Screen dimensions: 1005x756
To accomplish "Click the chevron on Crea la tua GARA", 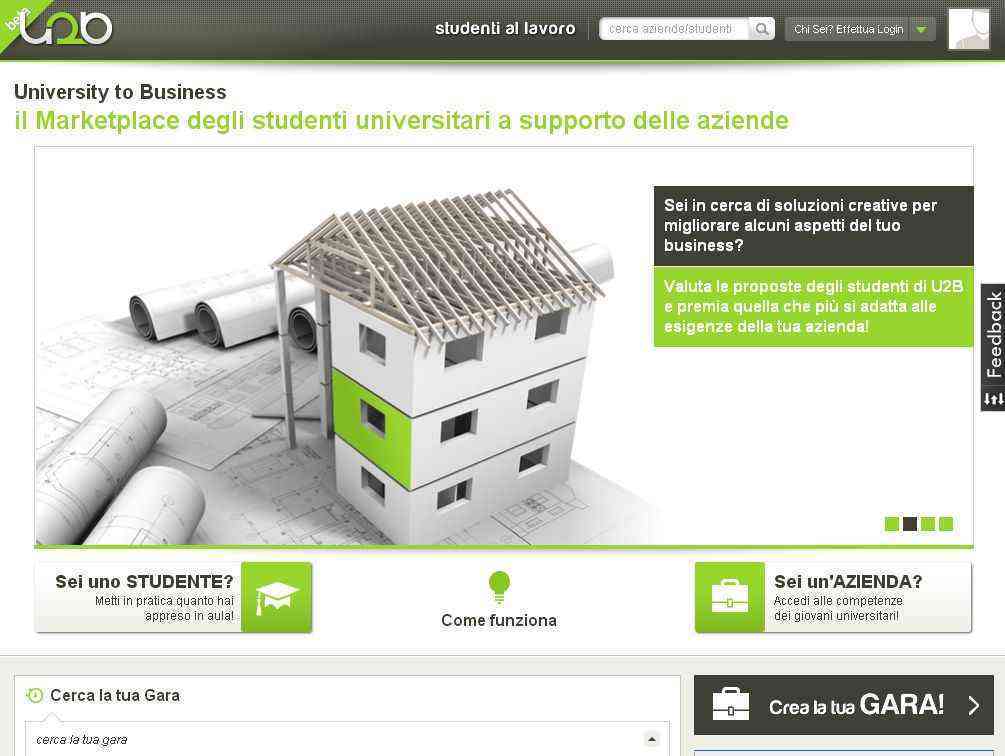I will [974, 705].
